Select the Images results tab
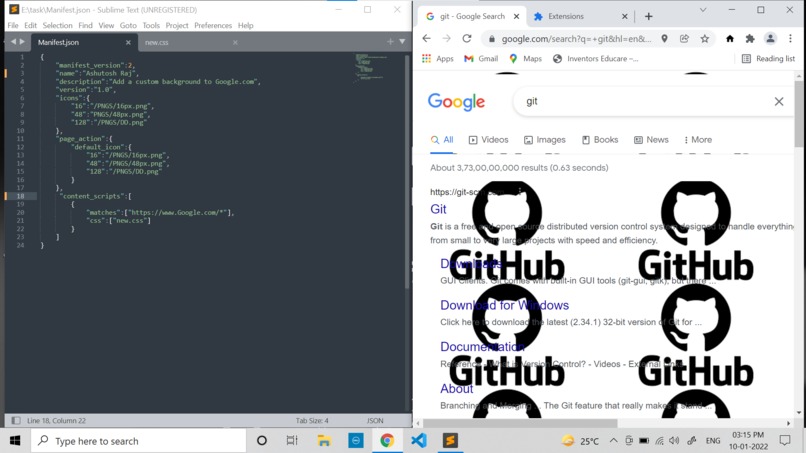 (x=544, y=140)
